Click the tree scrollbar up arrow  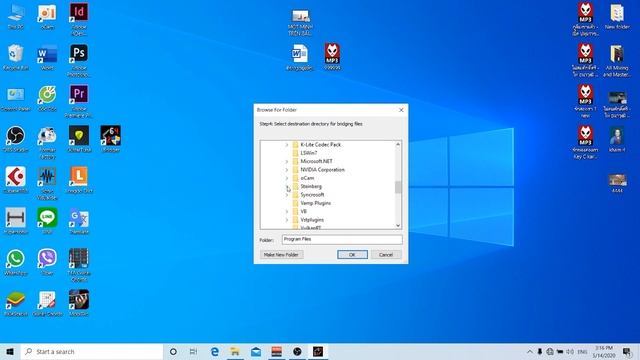pyautogui.click(x=398, y=144)
